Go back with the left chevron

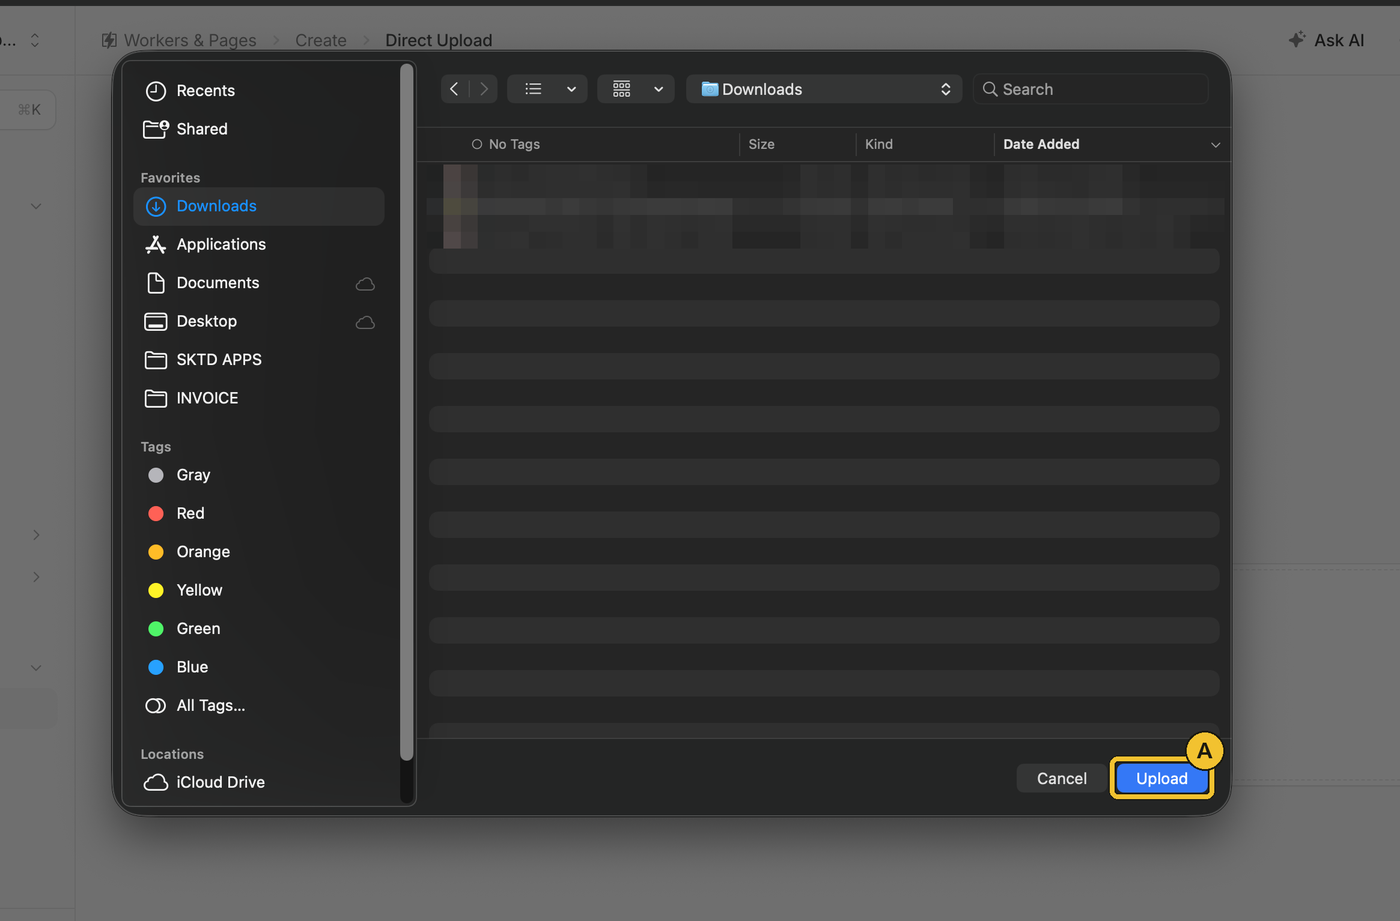pyautogui.click(x=454, y=89)
